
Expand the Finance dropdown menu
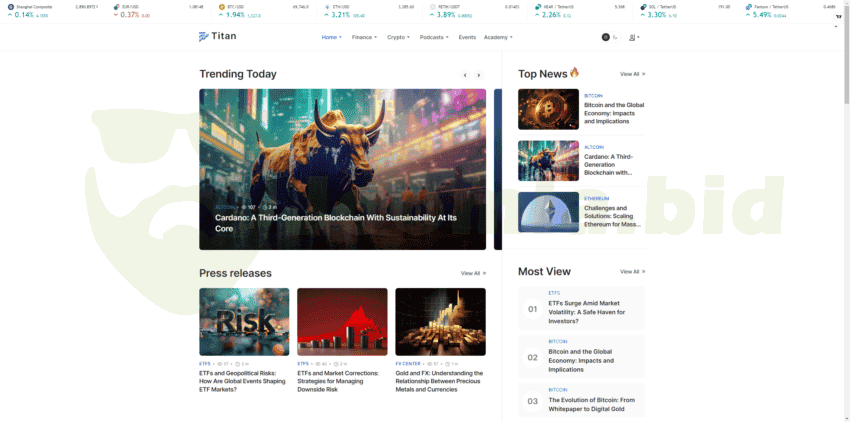[x=364, y=37]
